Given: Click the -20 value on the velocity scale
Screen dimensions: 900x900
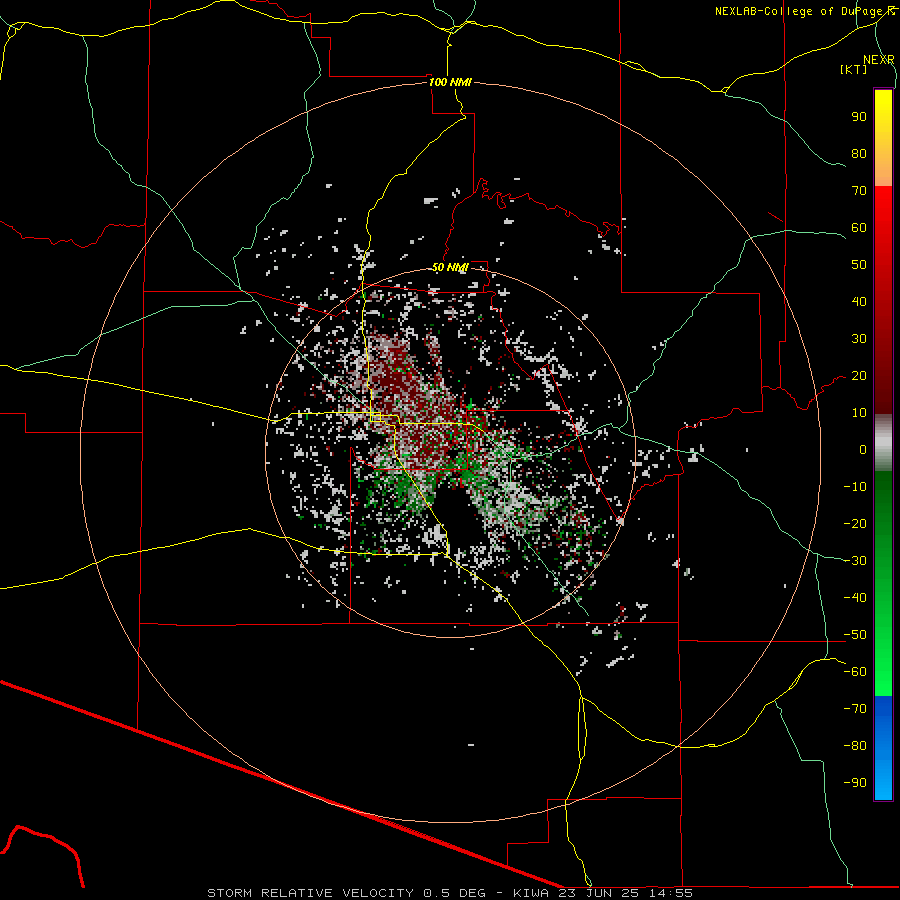Looking at the screenshot, I should click(855, 523).
